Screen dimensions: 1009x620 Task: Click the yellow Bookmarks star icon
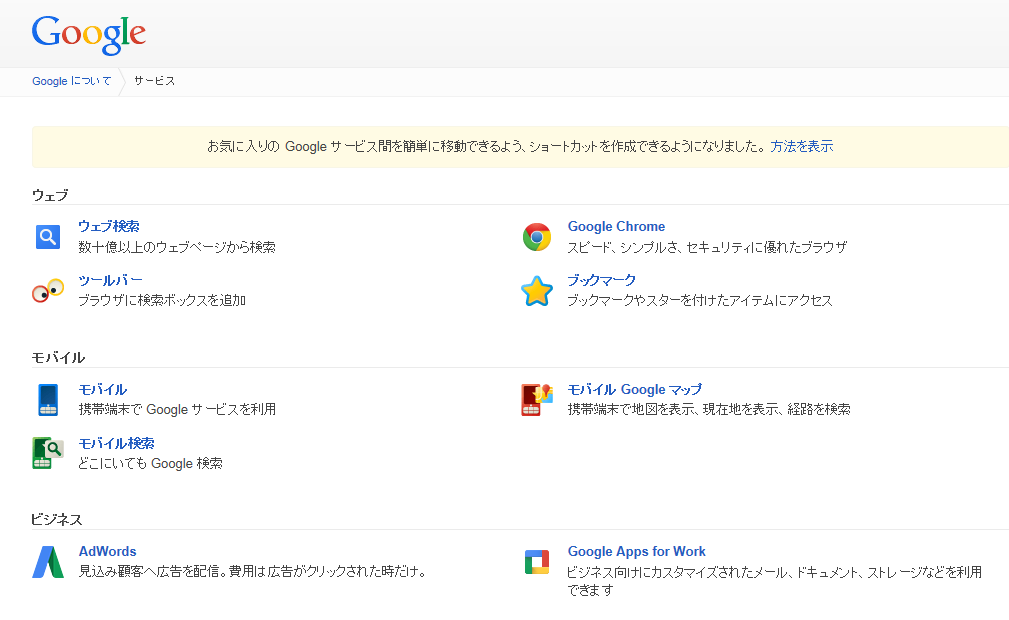pyautogui.click(x=537, y=291)
